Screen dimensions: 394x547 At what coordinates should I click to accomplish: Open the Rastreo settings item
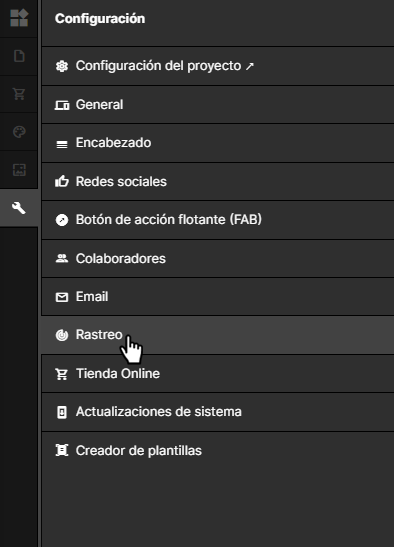(218, 335)
